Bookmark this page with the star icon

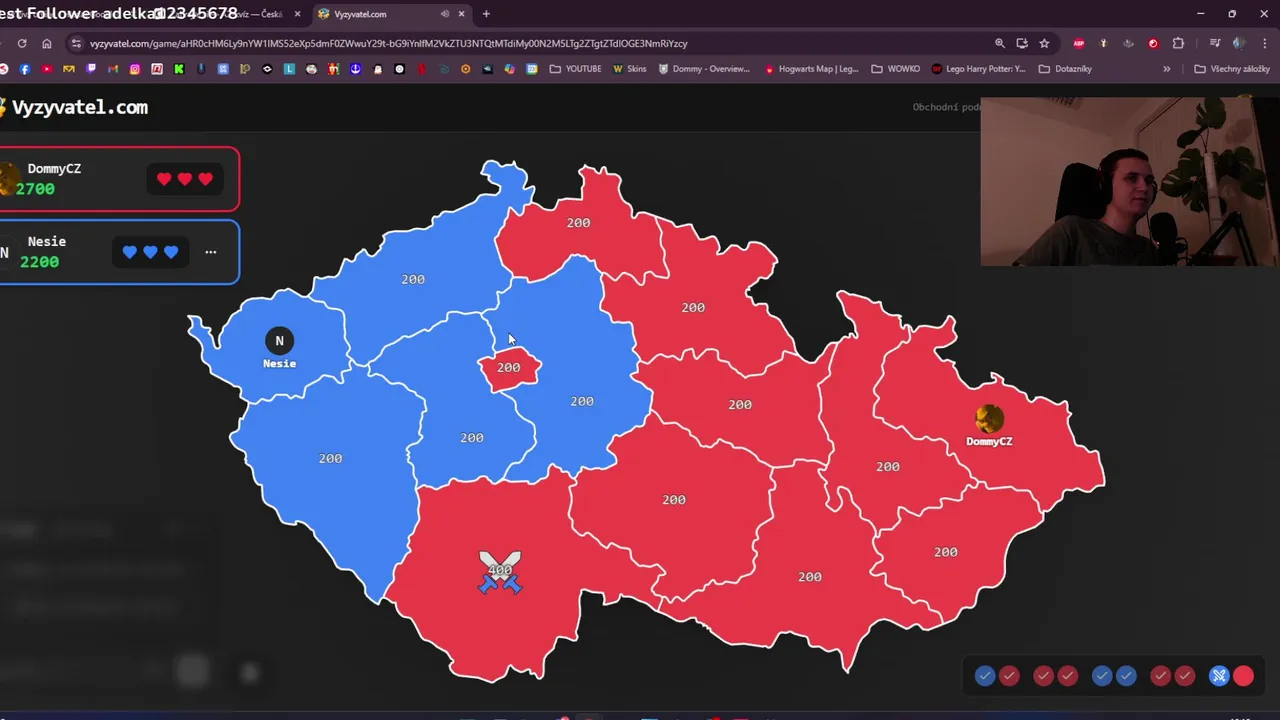point(1044,43)
